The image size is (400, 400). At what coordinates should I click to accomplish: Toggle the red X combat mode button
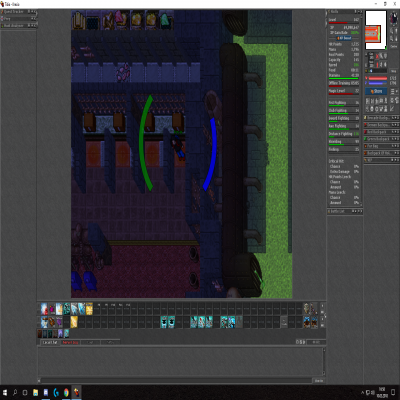[x=378, y=56]
